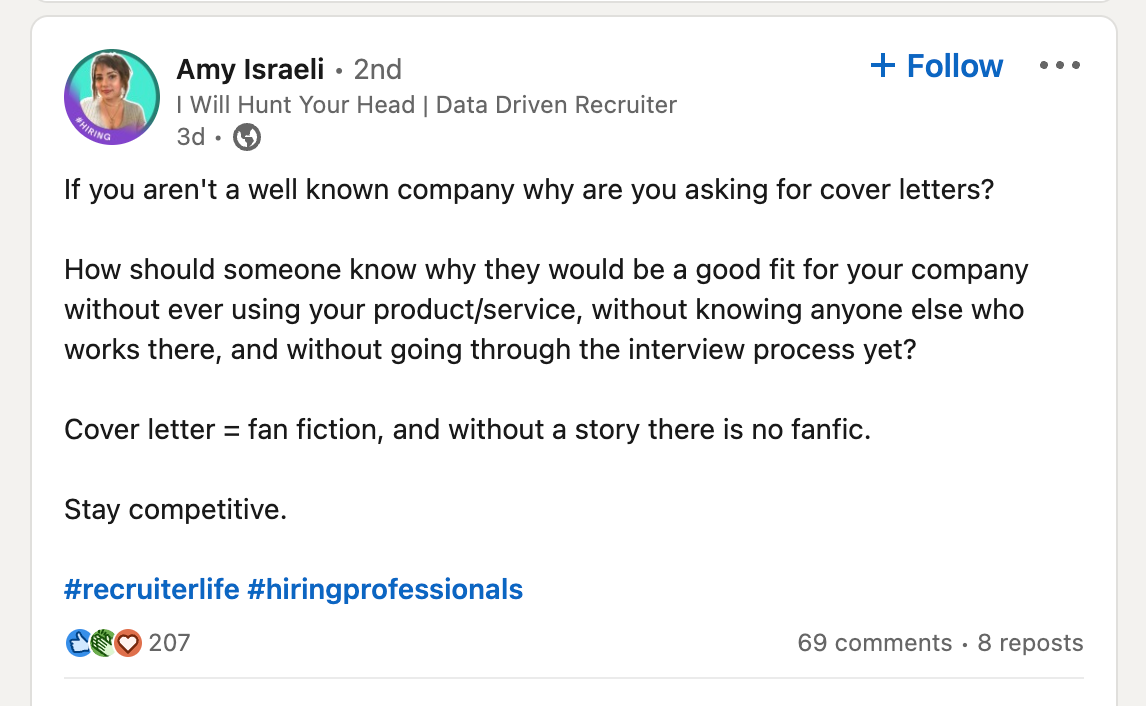Click the 2nd degree connection label

[x=378, y=69]
